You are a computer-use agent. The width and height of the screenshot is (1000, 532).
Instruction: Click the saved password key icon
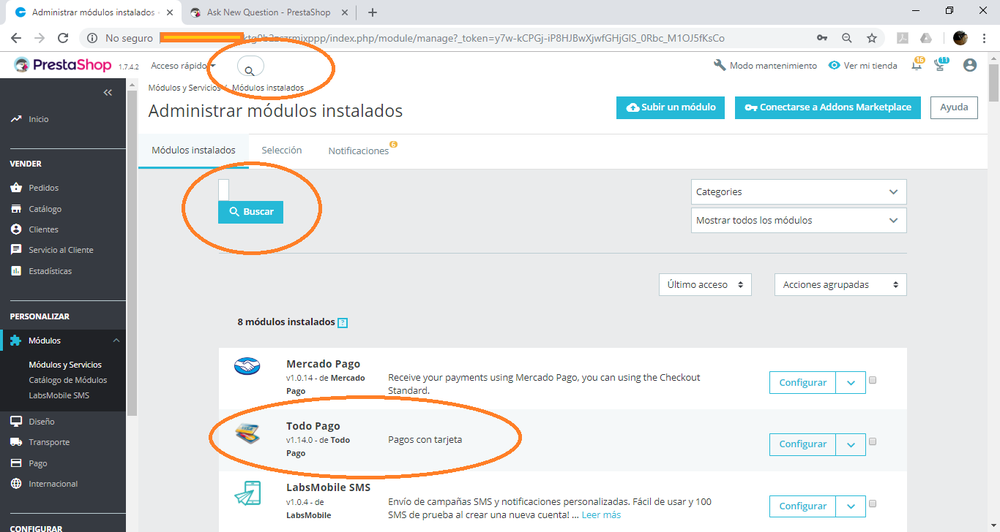[822, 38]
